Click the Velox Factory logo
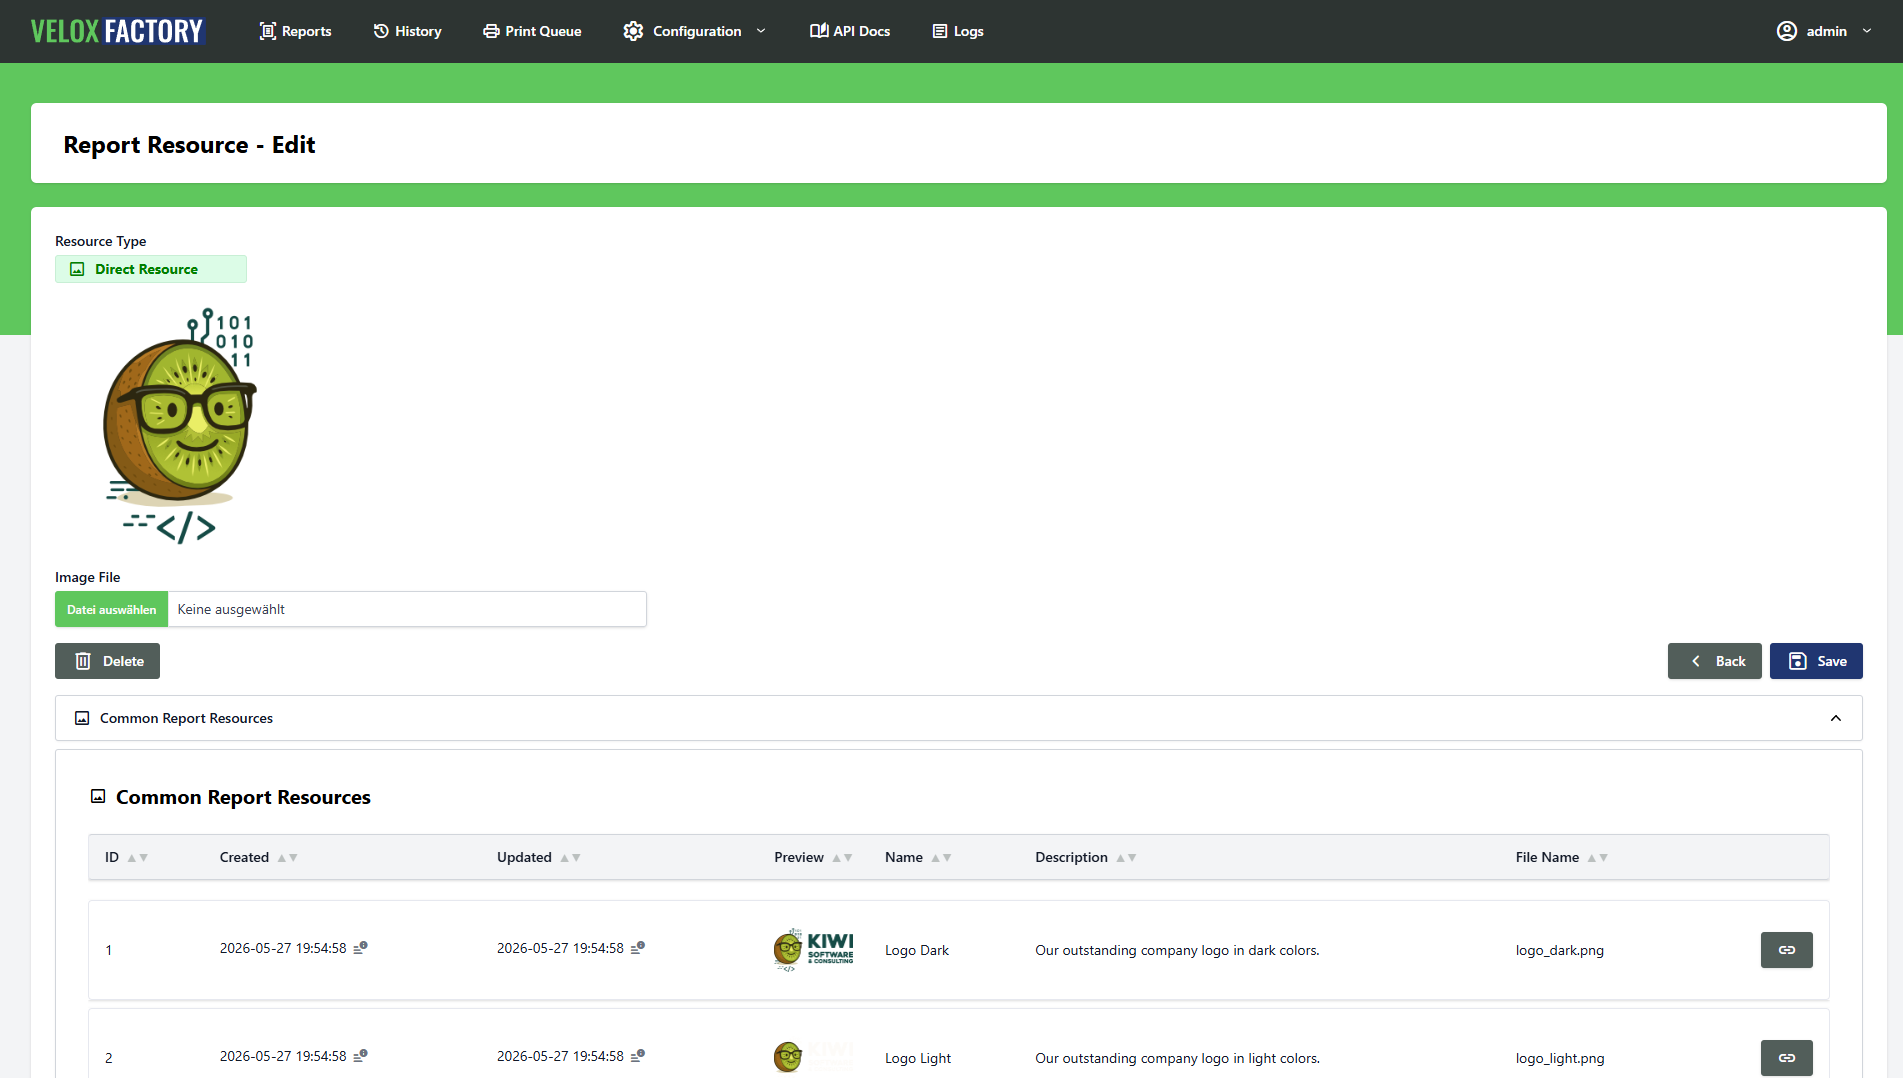 click(117, 31)
